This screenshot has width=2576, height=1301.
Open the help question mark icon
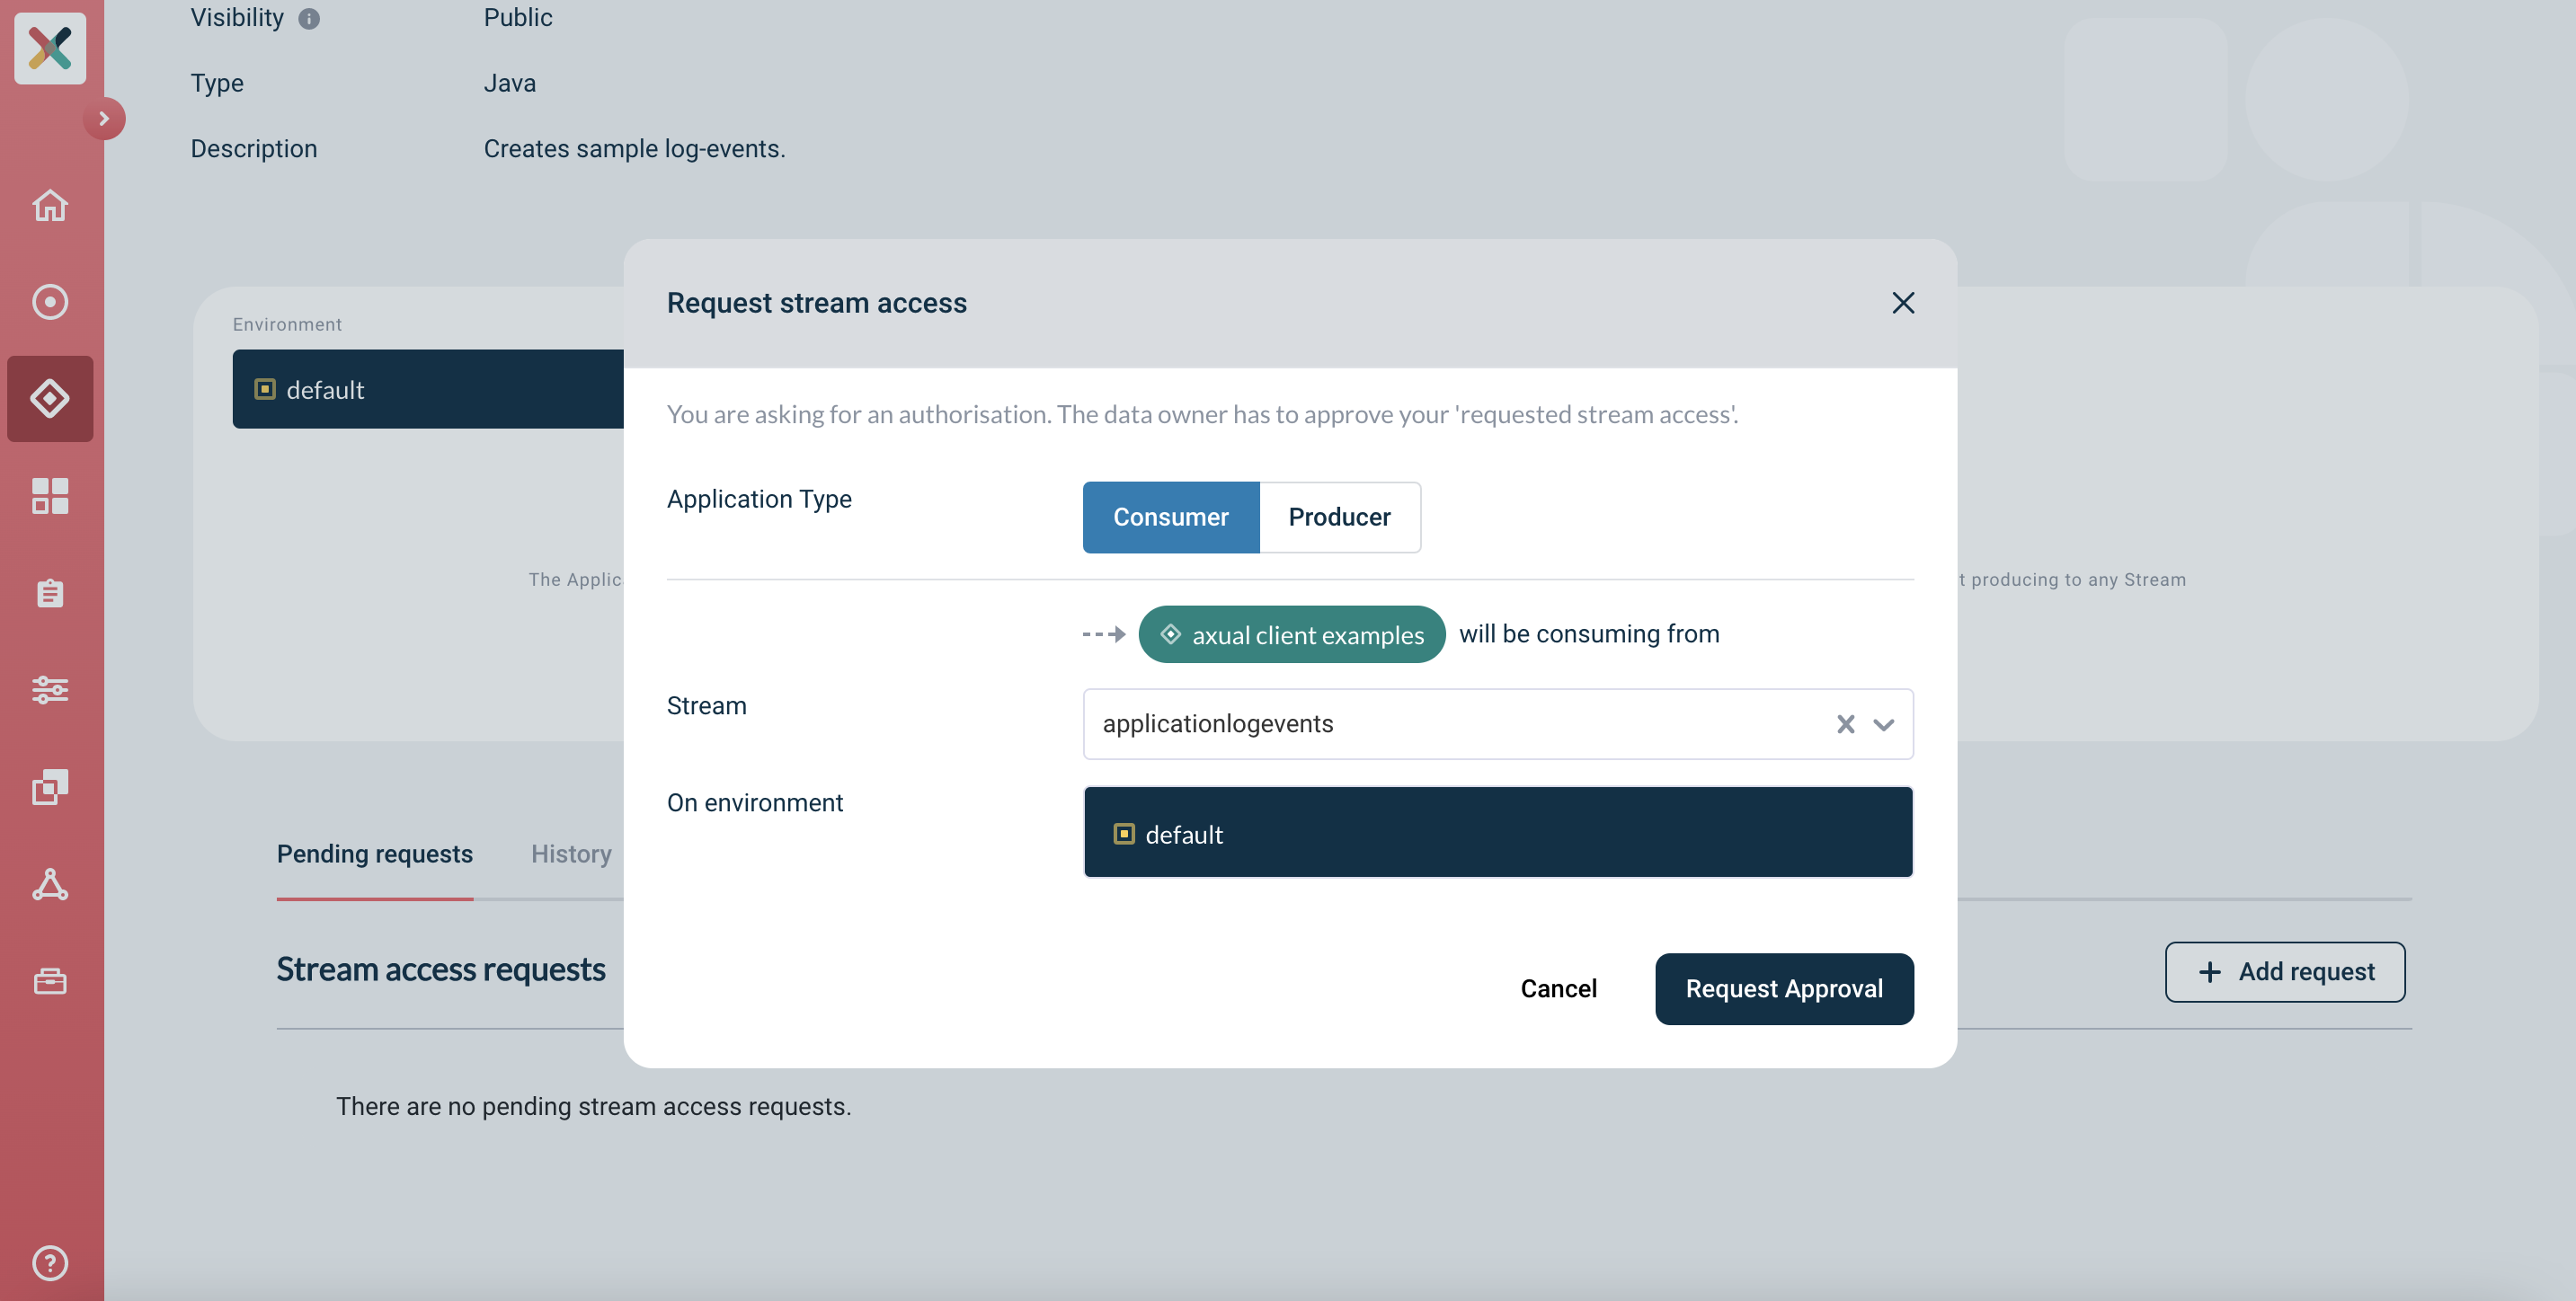(50, 1262)
